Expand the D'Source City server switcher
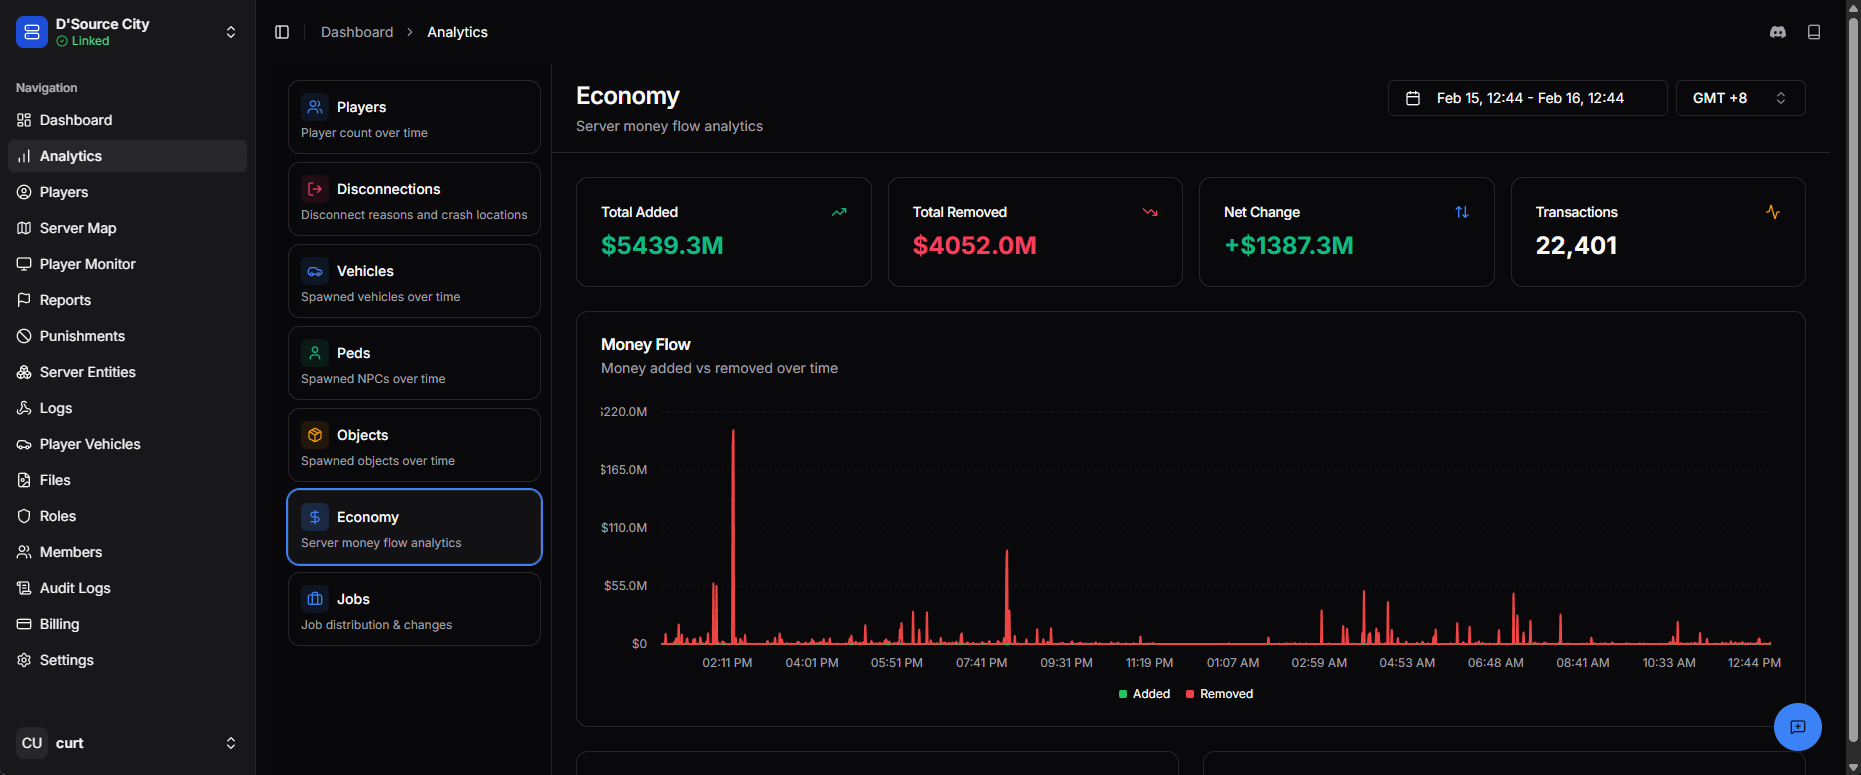Image resolution: width=1861 pixels, height=775 pixels. (128, 32)
